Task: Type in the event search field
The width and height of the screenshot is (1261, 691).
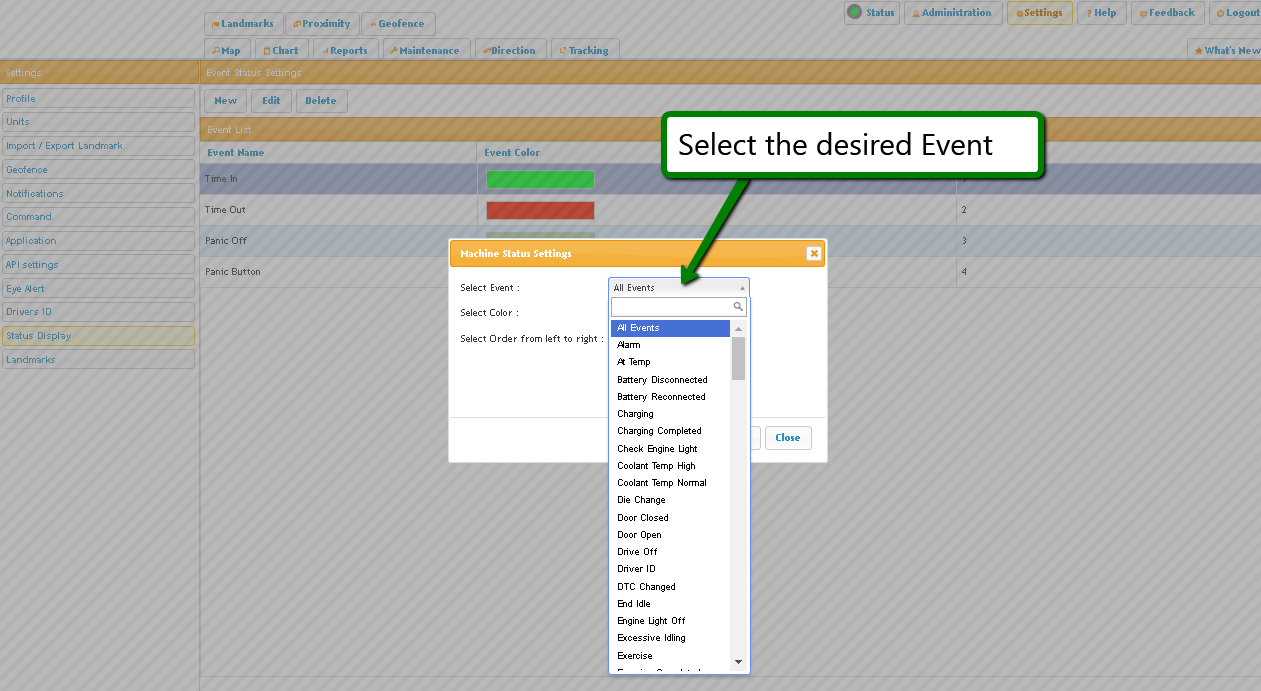Action: [x=672, y=307]
